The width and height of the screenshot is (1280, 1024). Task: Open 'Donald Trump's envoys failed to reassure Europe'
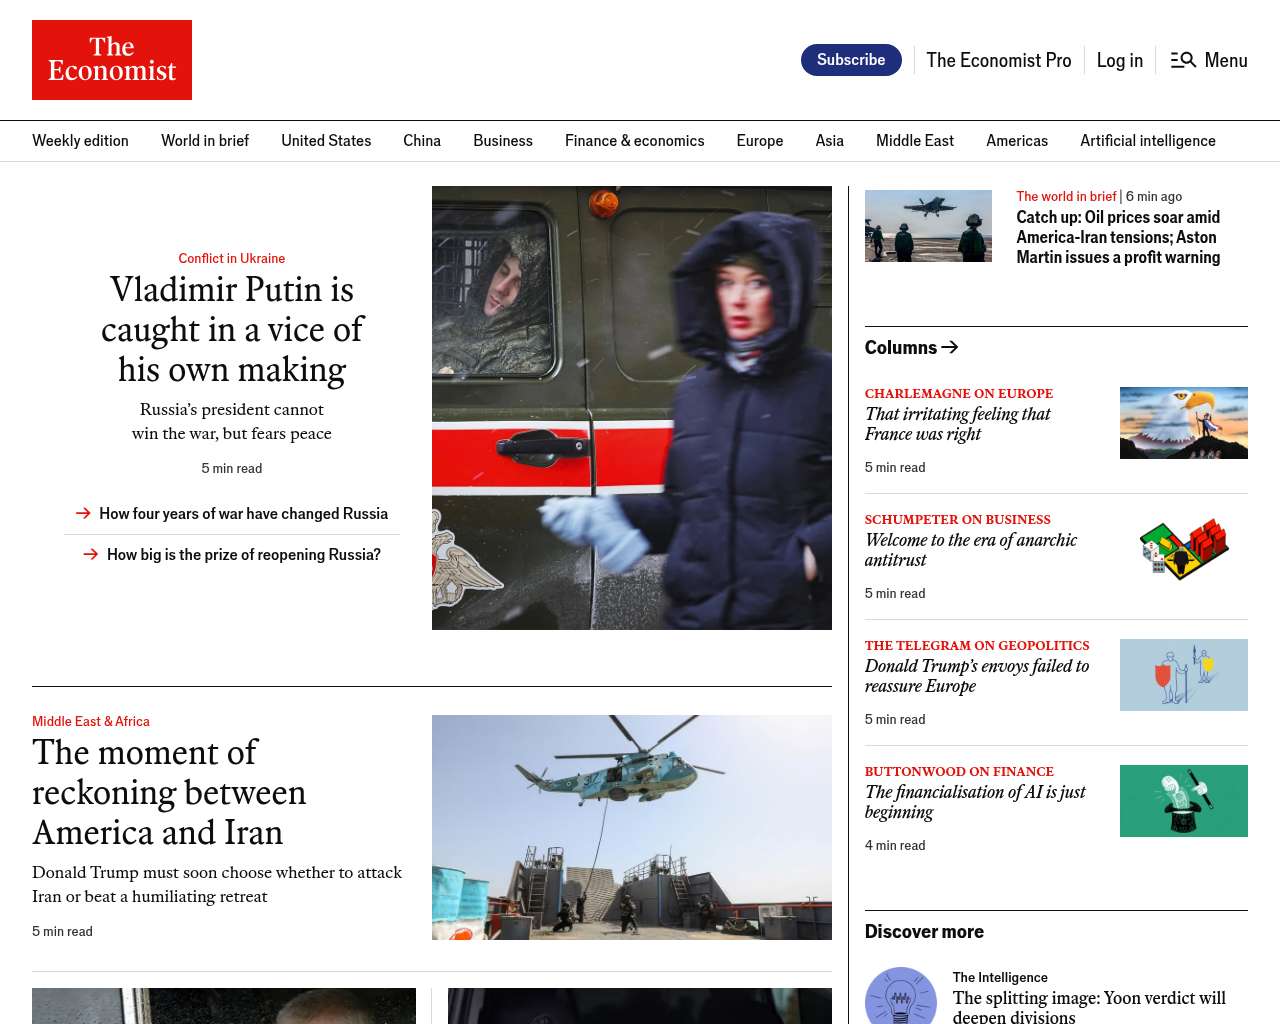[x=977, y=676]
